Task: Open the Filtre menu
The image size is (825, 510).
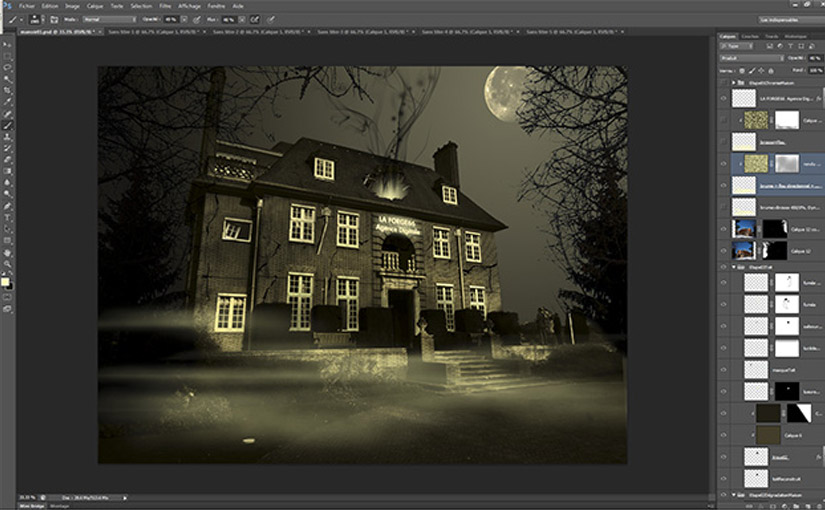Action: coord(165,6)
